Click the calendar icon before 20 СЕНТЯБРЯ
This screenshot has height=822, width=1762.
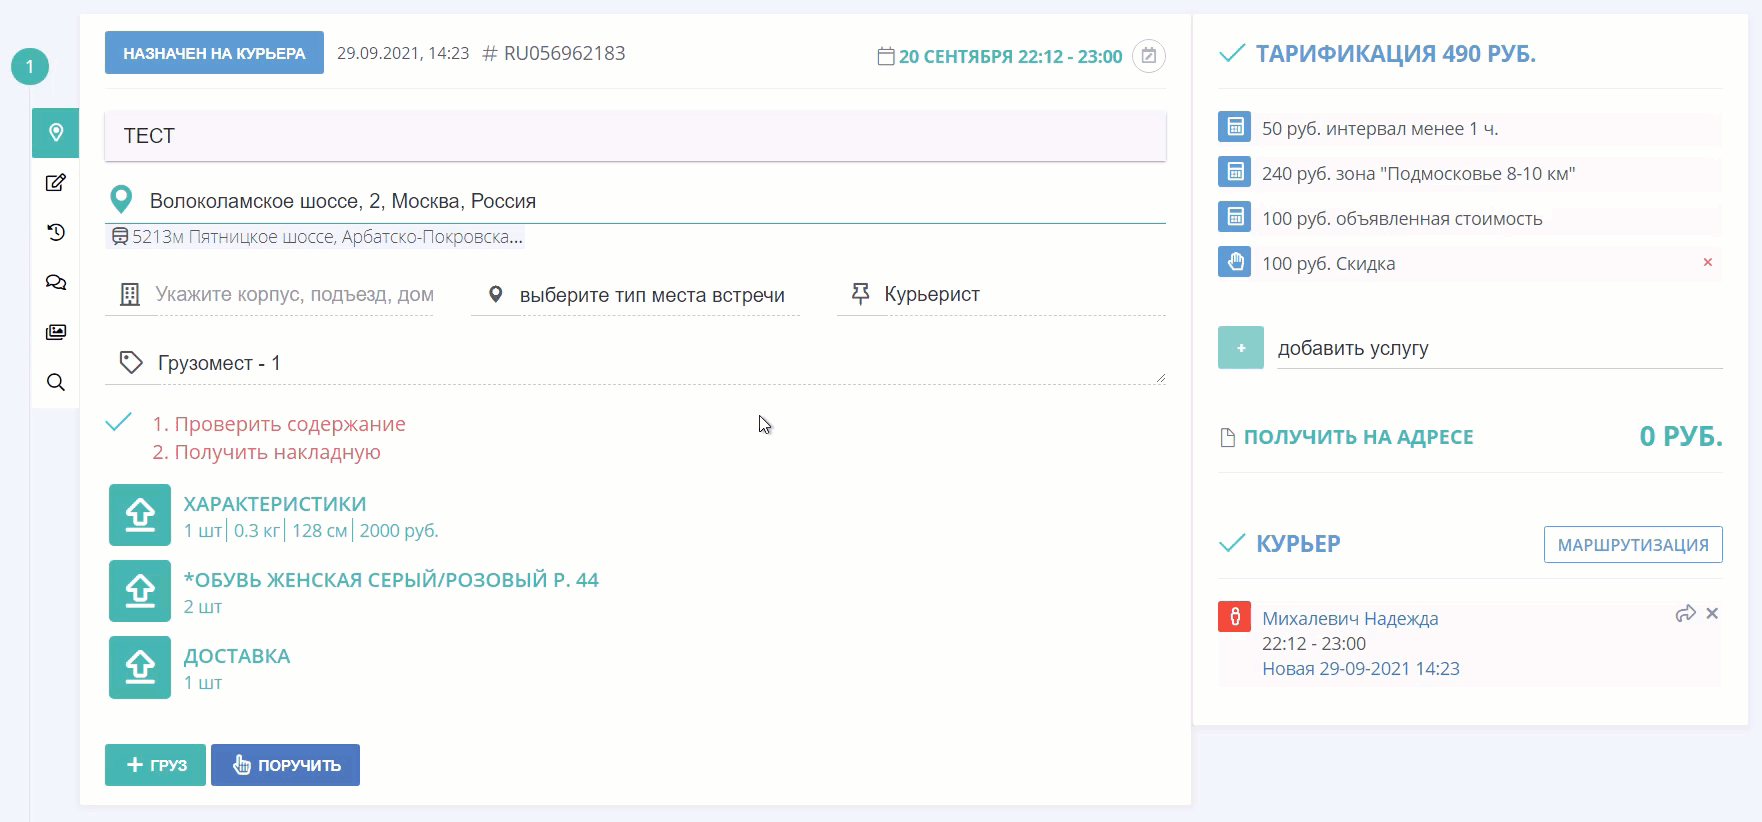click(886, 56)
